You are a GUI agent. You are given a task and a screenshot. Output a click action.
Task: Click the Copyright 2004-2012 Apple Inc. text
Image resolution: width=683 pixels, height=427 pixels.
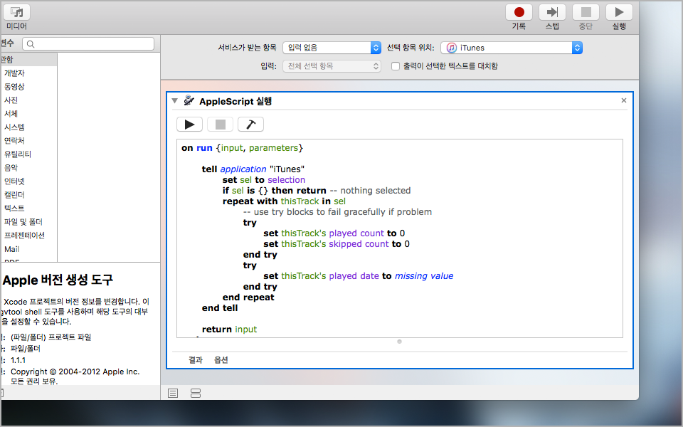74,372
